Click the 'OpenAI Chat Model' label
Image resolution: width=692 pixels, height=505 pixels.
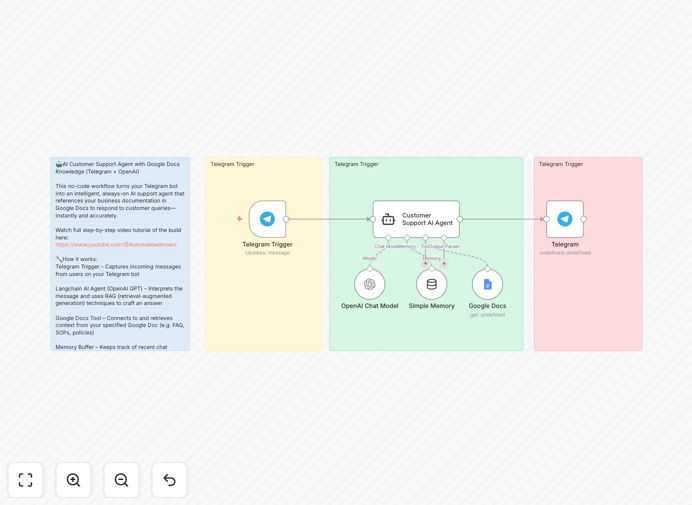pyautogui.click(x=370, y=305)
